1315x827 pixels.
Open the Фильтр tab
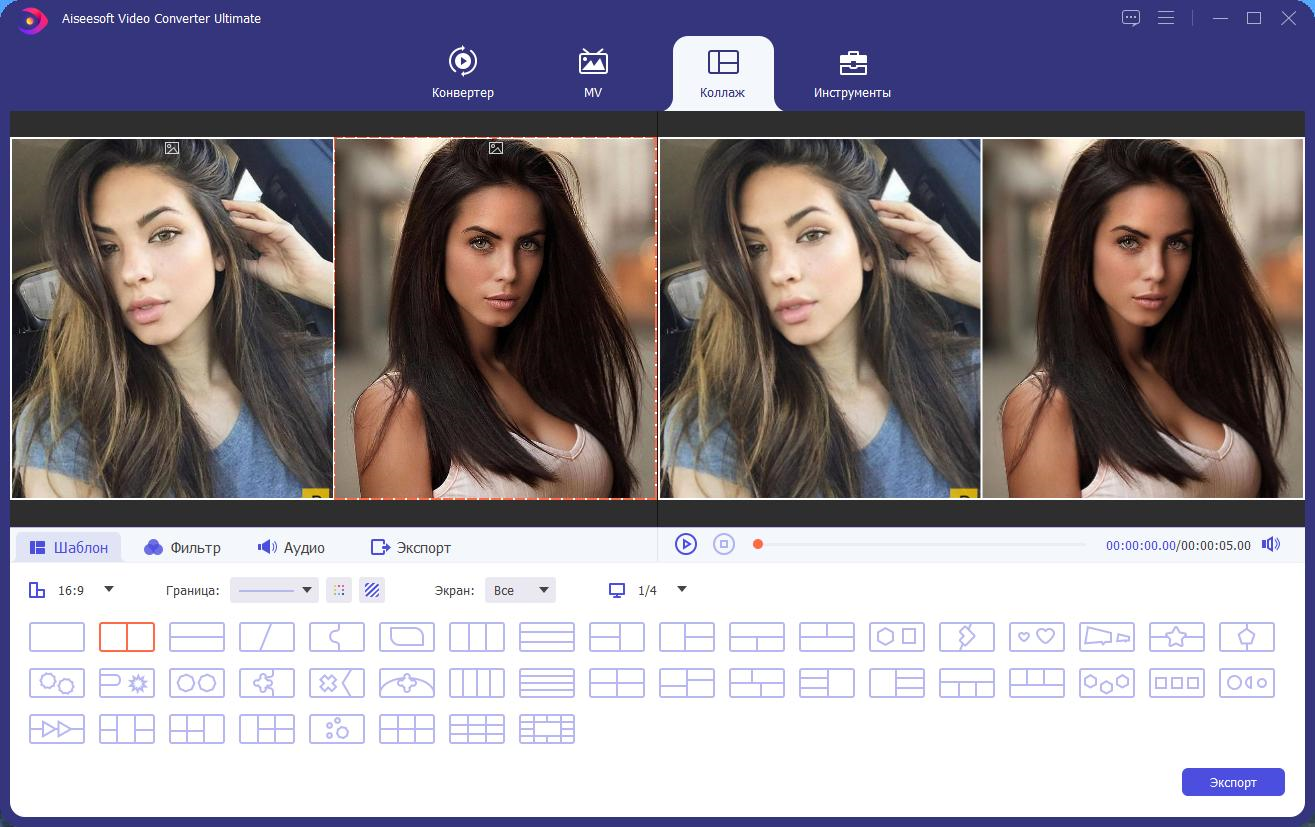click(183, 547)
